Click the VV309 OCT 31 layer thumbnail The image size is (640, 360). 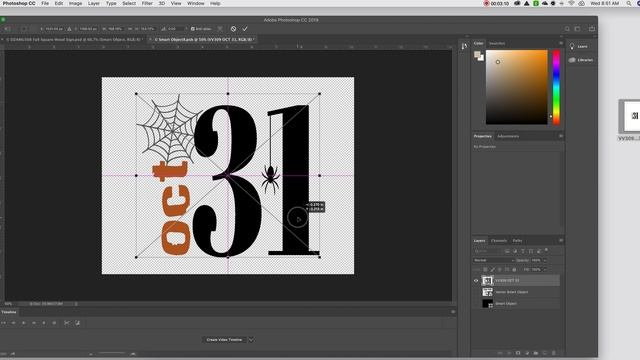click(x=487, y=281)
